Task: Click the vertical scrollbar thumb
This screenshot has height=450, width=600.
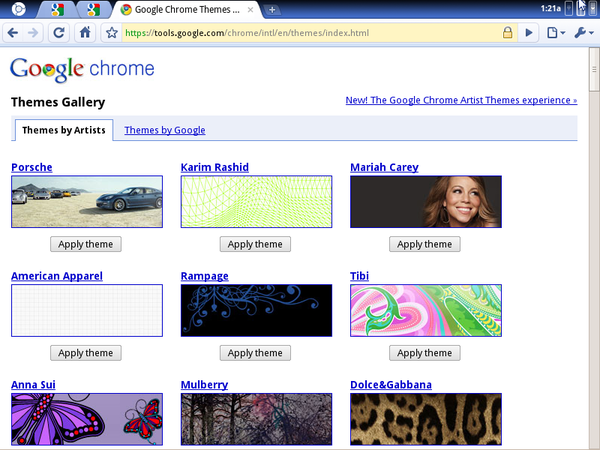Action: [x=594, y=70]
